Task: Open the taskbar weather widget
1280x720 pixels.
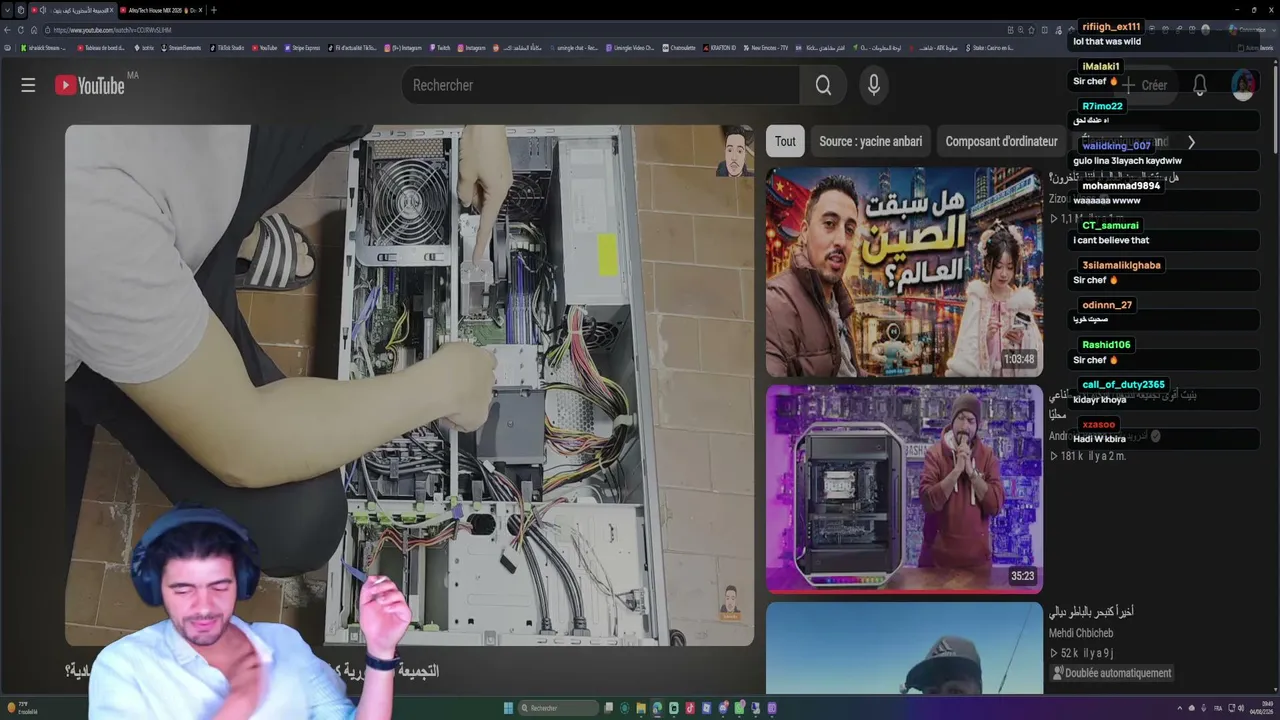Action: coord(20,708)
